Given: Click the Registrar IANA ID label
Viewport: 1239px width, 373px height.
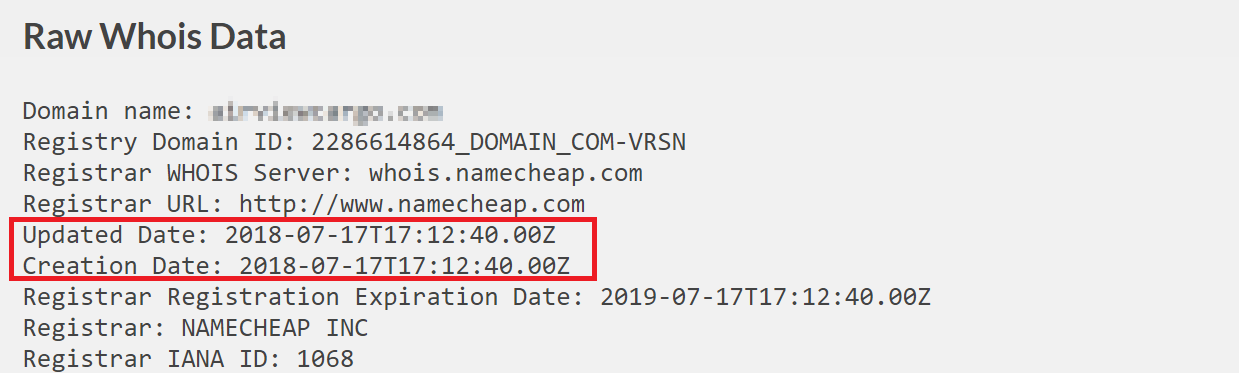Looking at the screenshot, I should click(x=146, y=358).
